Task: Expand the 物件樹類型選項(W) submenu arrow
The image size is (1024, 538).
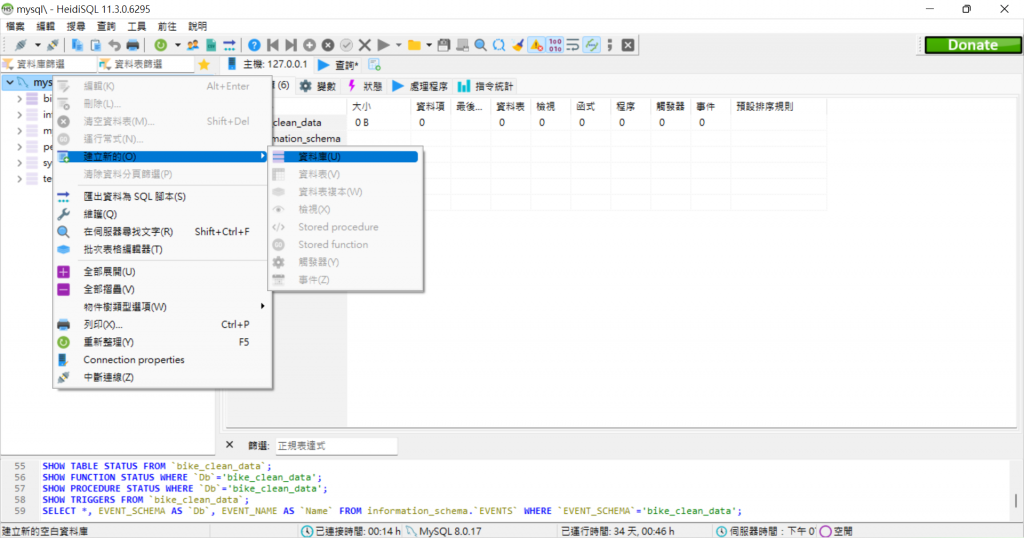Action: click(x=263, y=306)
